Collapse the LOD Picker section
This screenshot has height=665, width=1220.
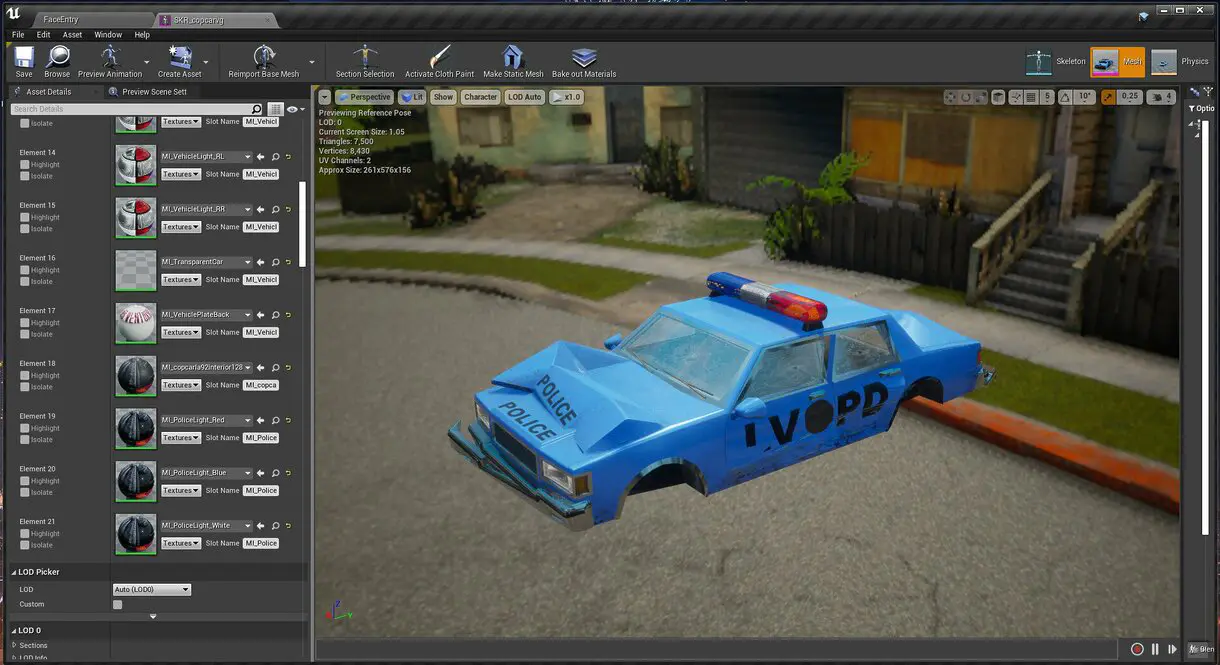[13, 572]
